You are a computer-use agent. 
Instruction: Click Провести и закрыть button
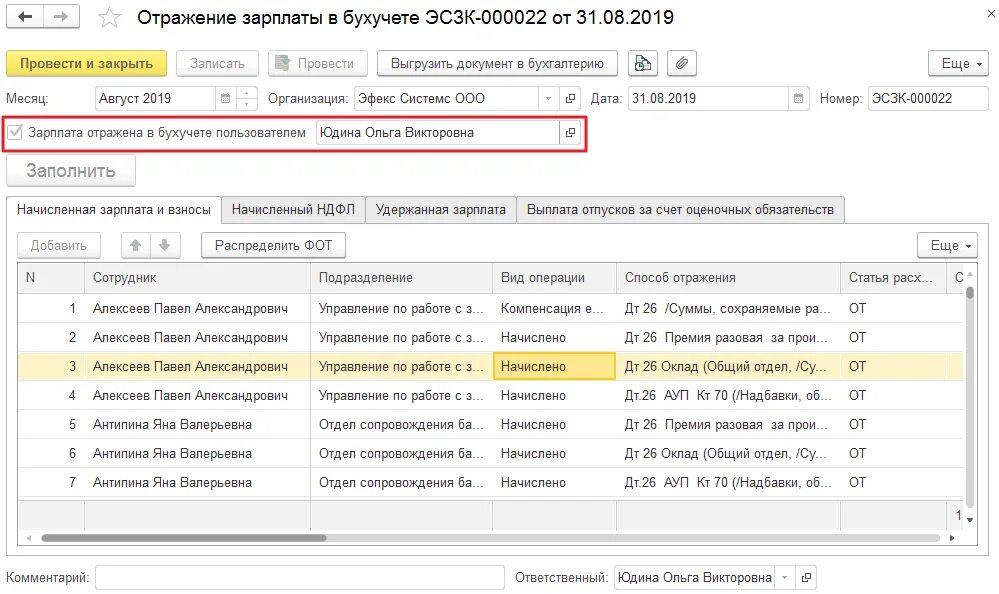point(87,63)
